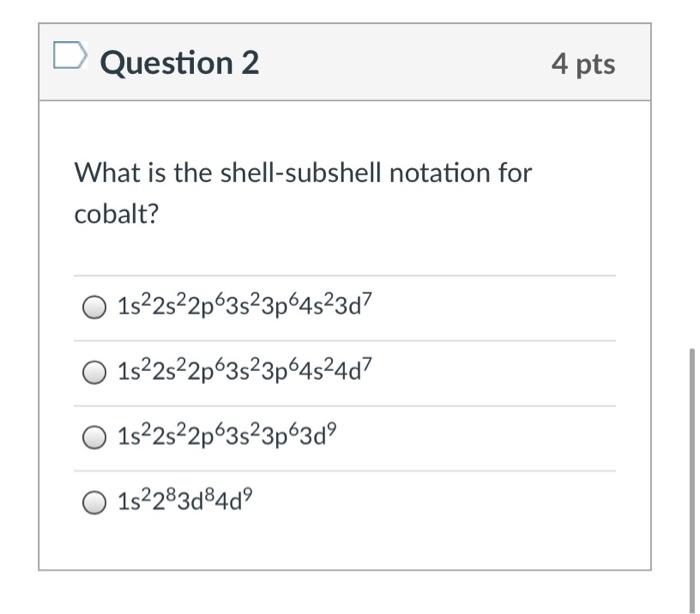Click the Question 2 heading

180,63
